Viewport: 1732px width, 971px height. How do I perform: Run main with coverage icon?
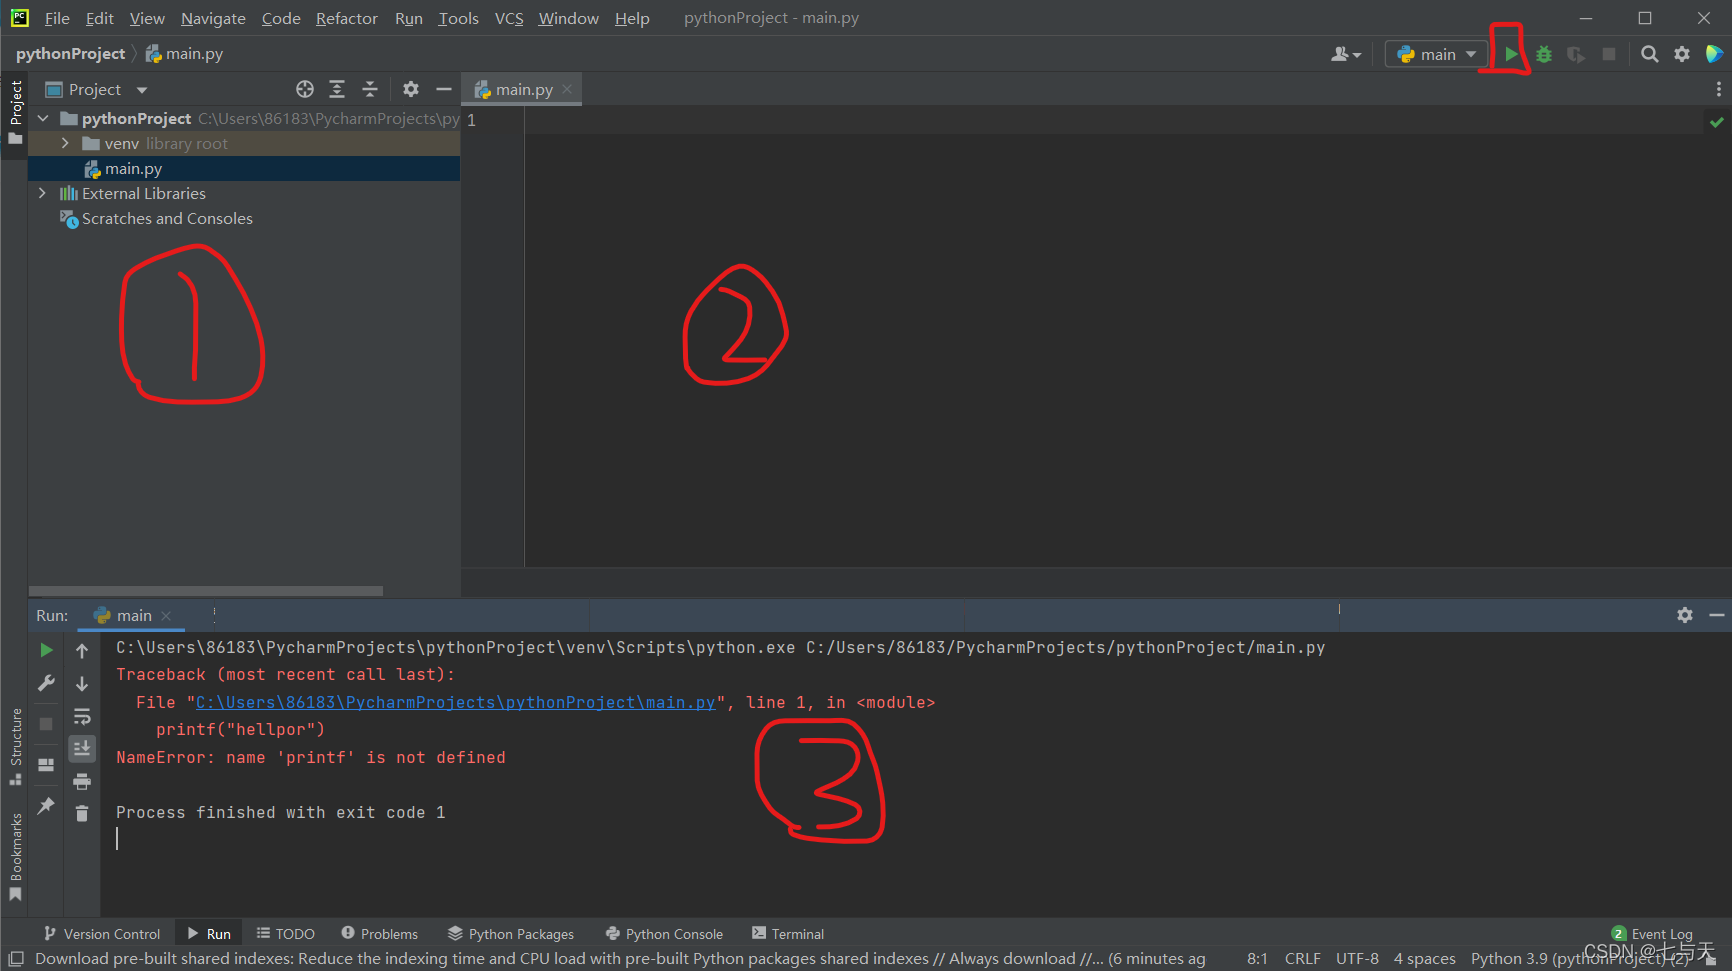click(x=1576, y=54)
